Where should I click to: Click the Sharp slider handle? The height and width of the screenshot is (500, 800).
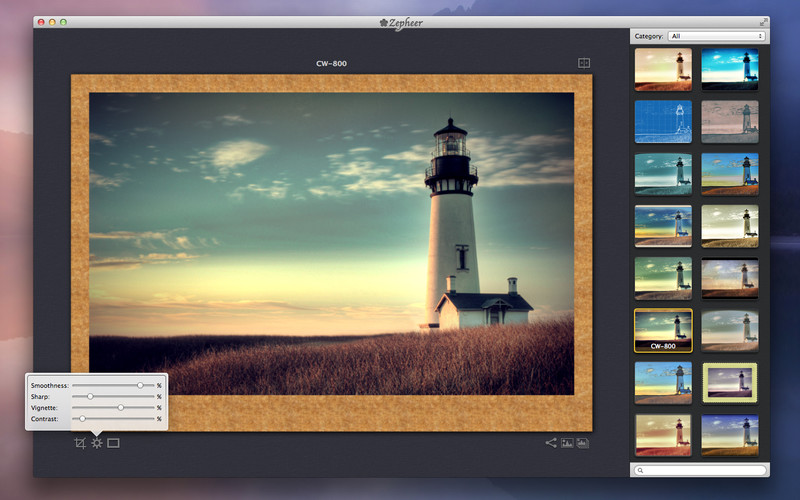coord(90,396)
